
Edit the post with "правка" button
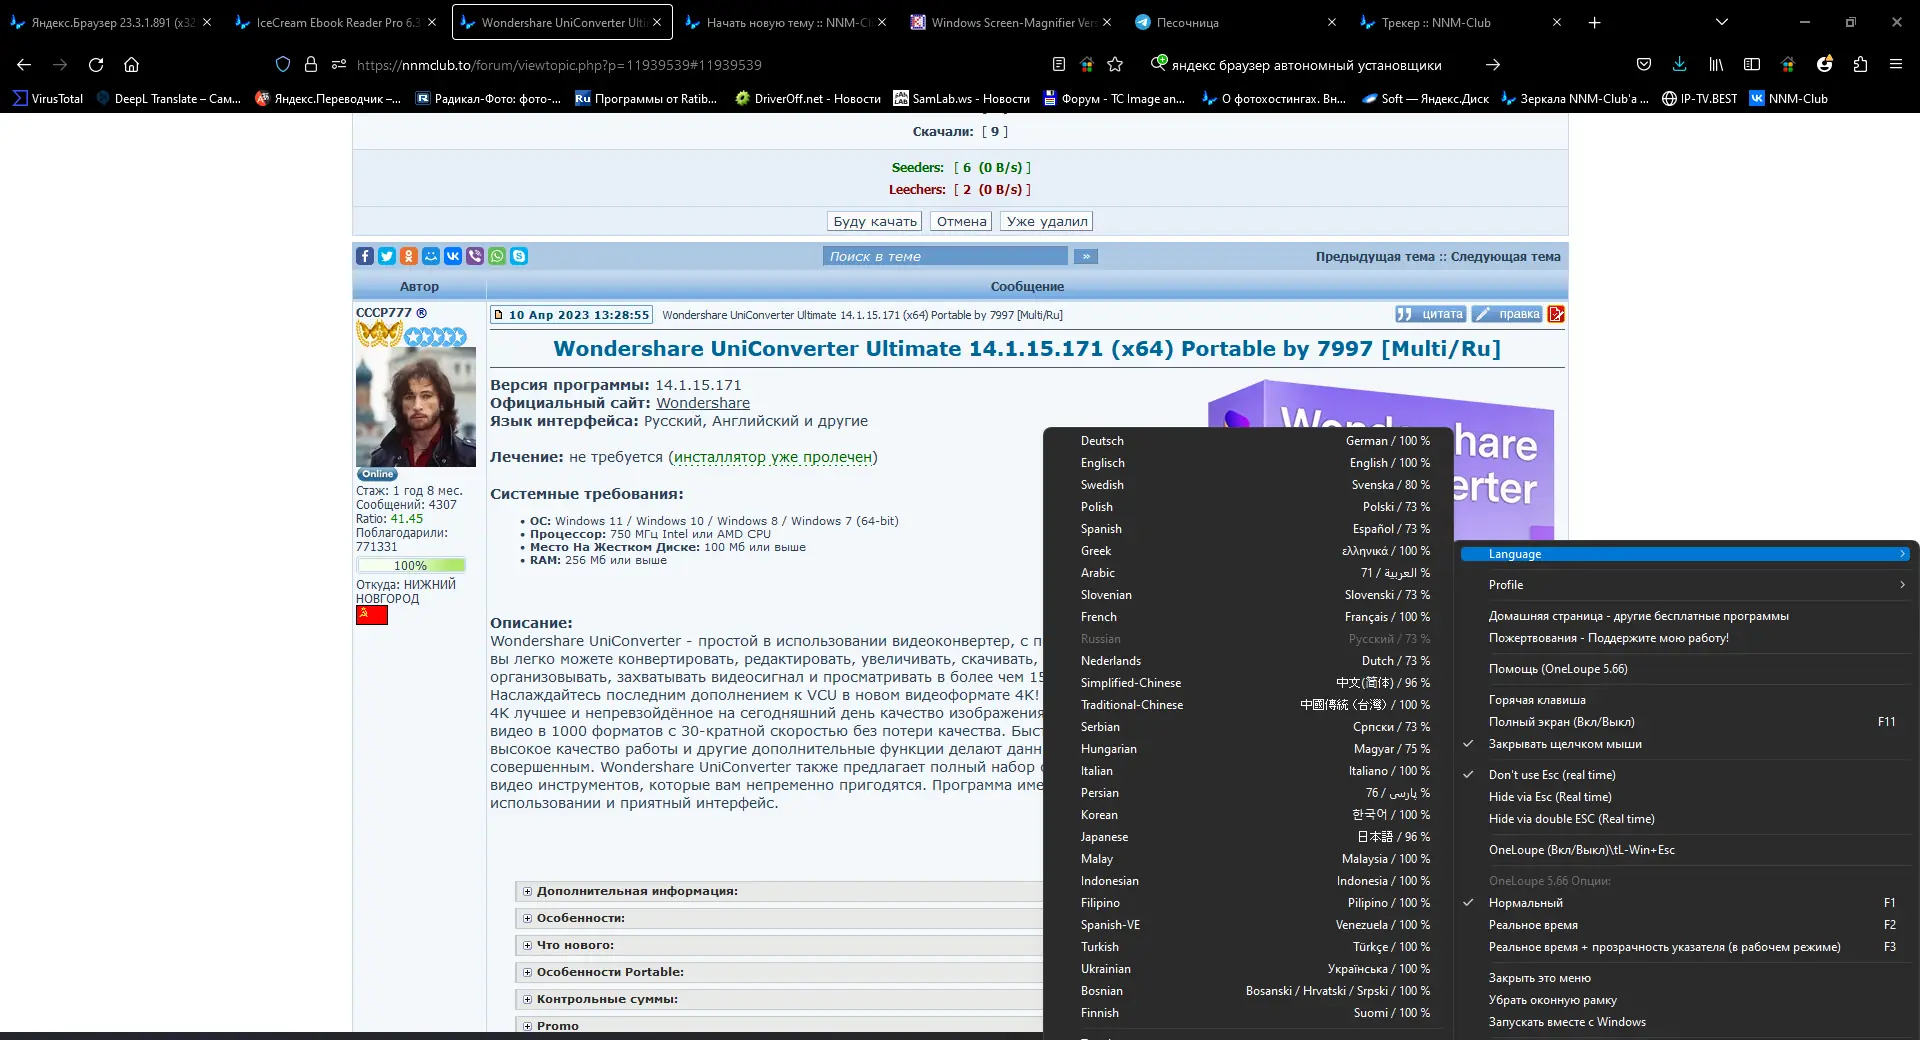pos(1507,314)
